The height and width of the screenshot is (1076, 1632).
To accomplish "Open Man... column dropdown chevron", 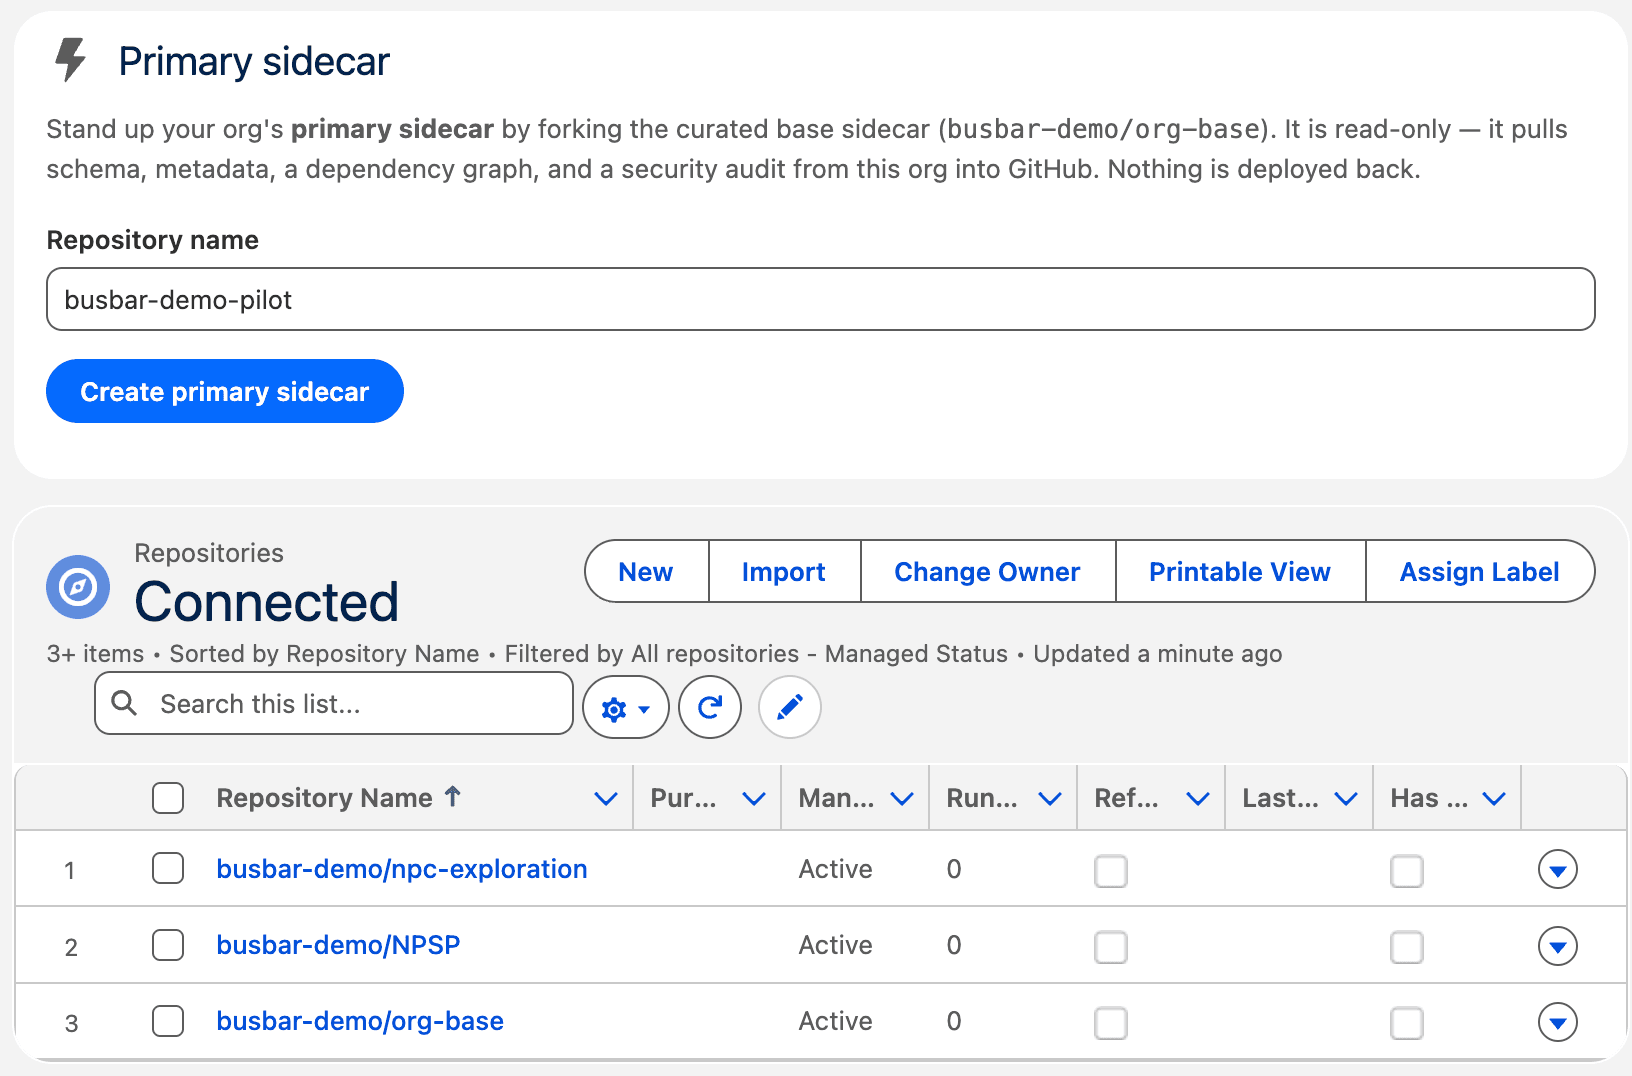I will (x=902, y=798).
